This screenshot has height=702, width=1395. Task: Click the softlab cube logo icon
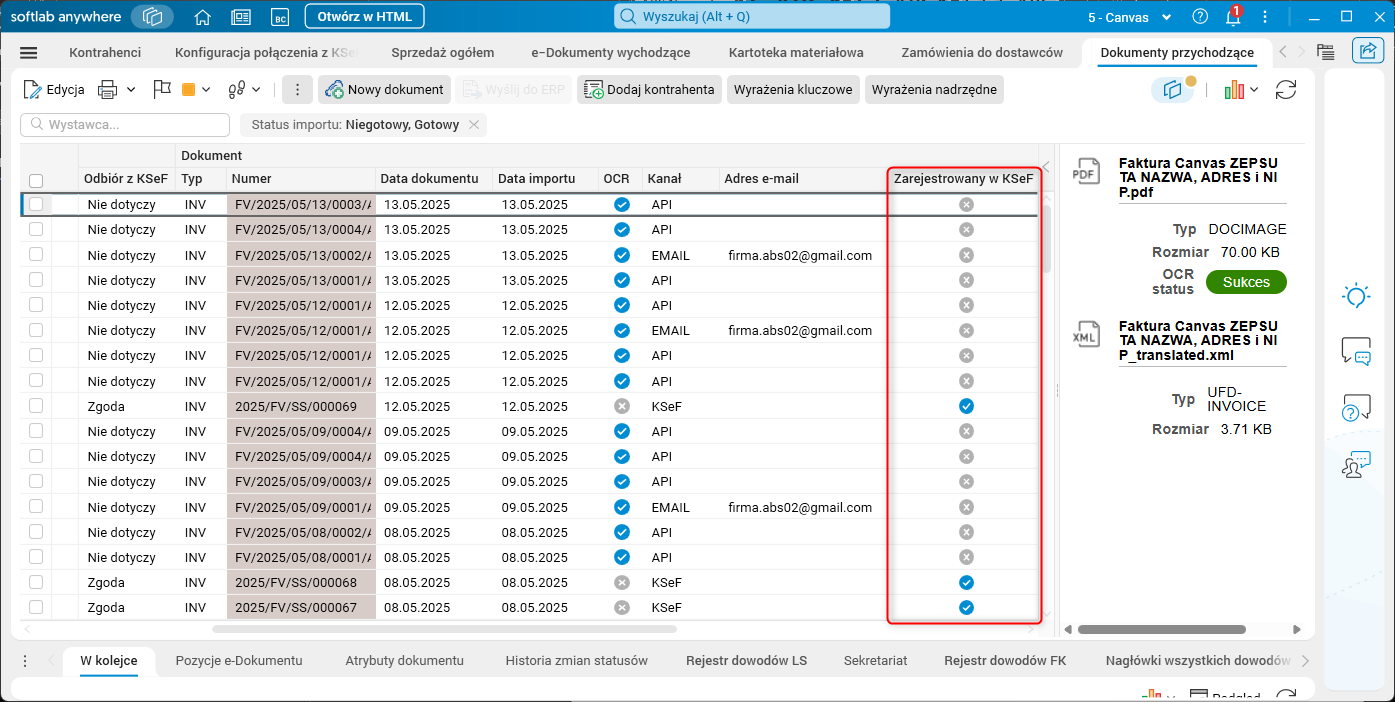click(x=152, y=16)
